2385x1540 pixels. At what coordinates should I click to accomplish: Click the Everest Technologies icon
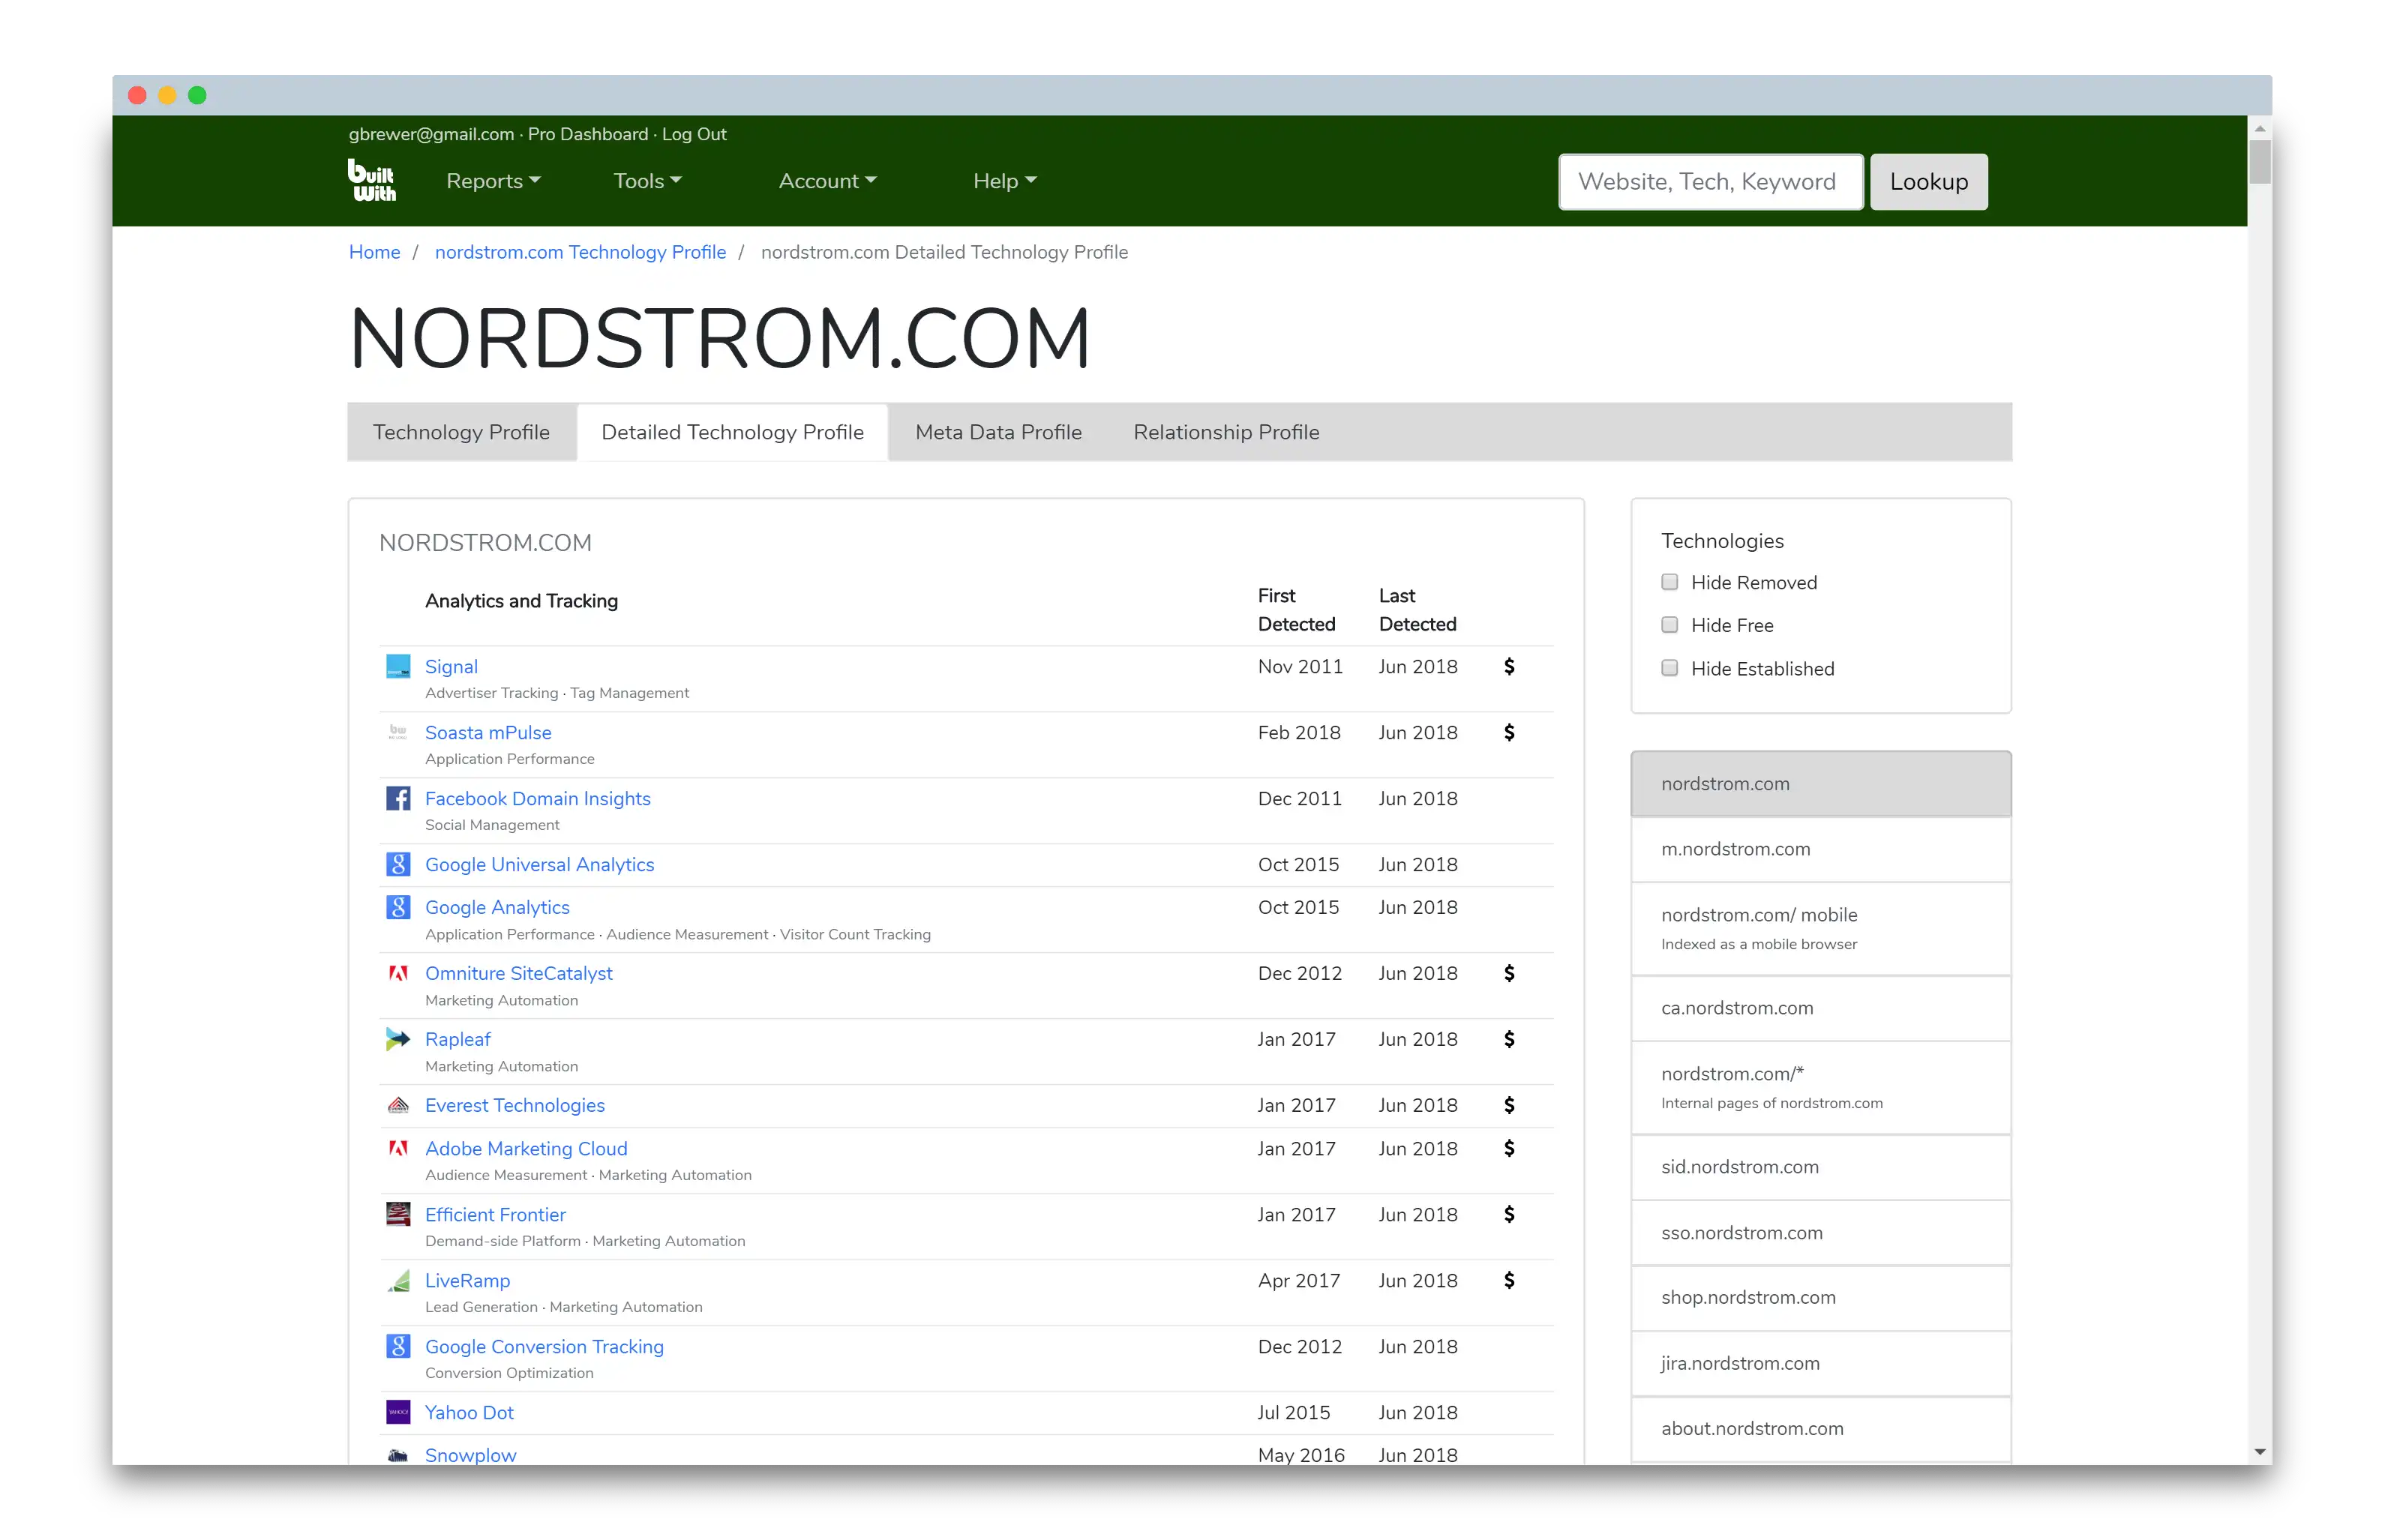(398, 1105)
